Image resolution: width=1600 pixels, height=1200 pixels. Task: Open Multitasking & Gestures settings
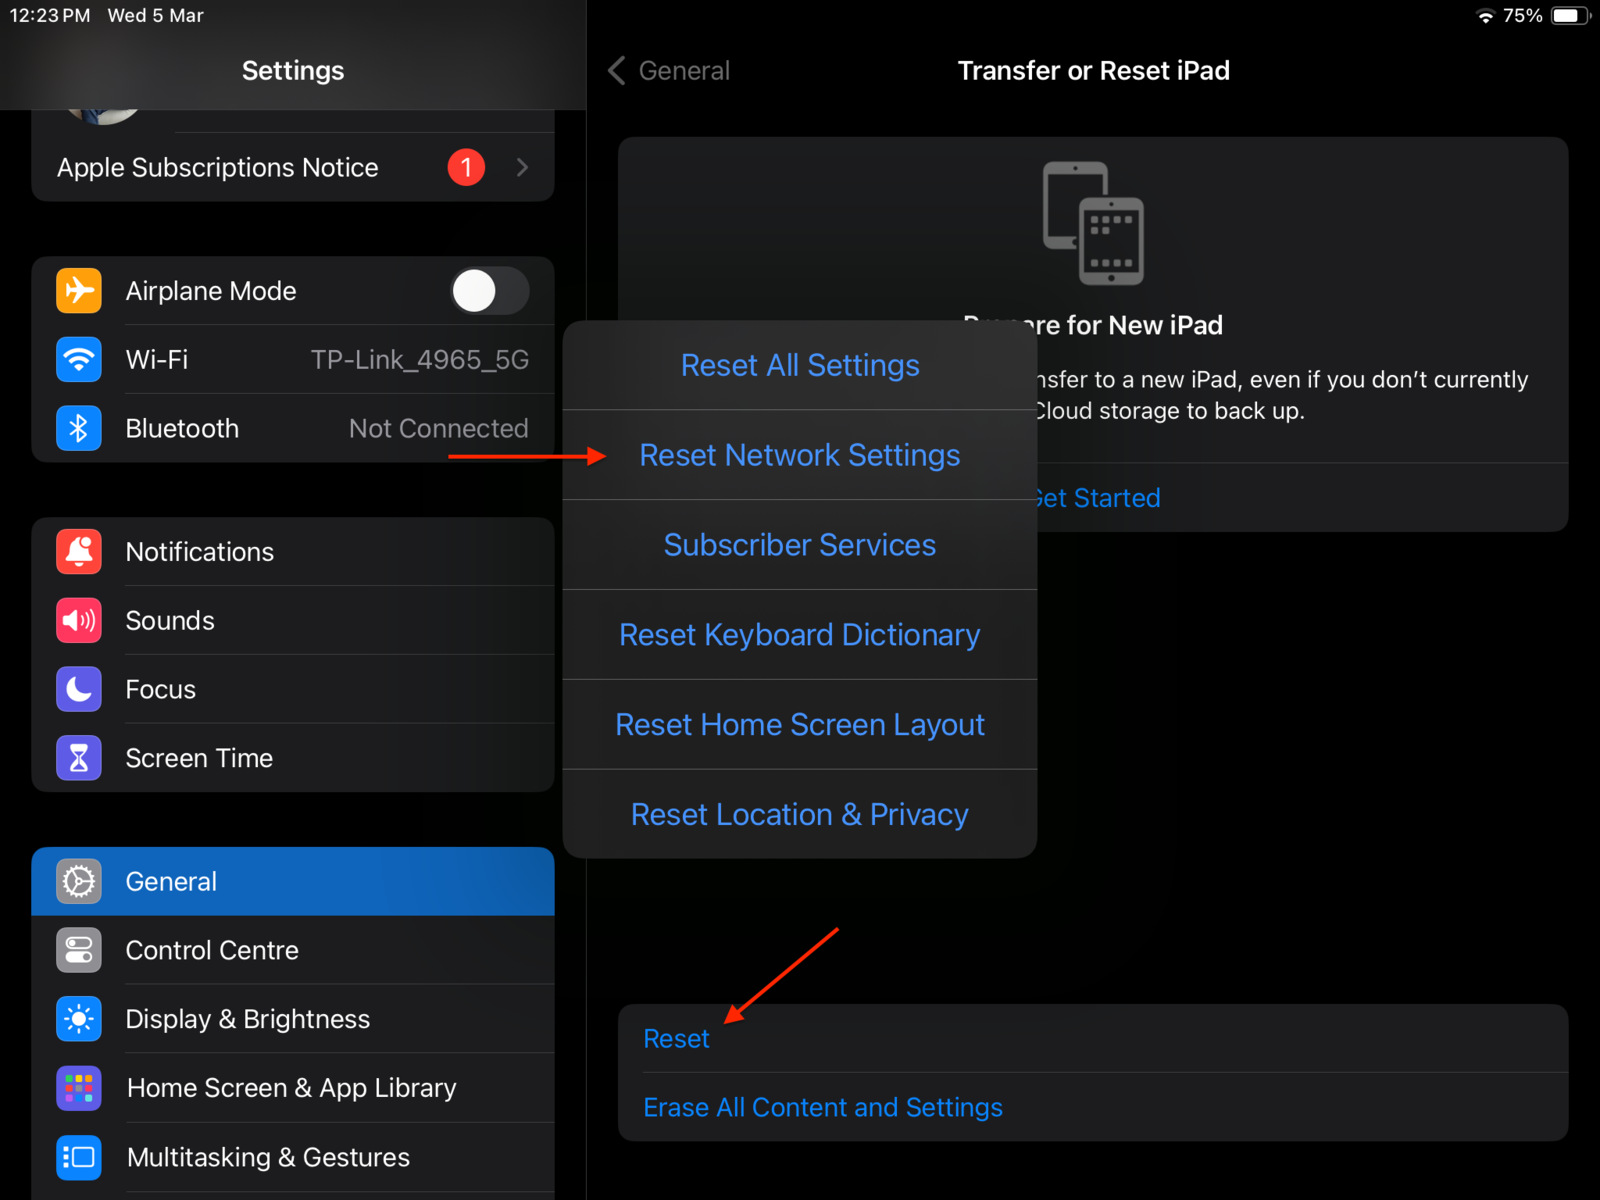[x=267, y=1157]
